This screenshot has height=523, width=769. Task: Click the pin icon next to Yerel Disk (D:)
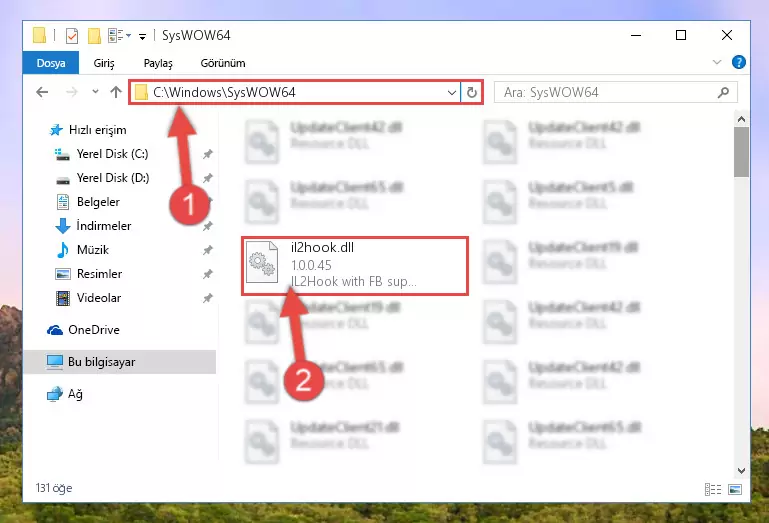tap(207, 178)
